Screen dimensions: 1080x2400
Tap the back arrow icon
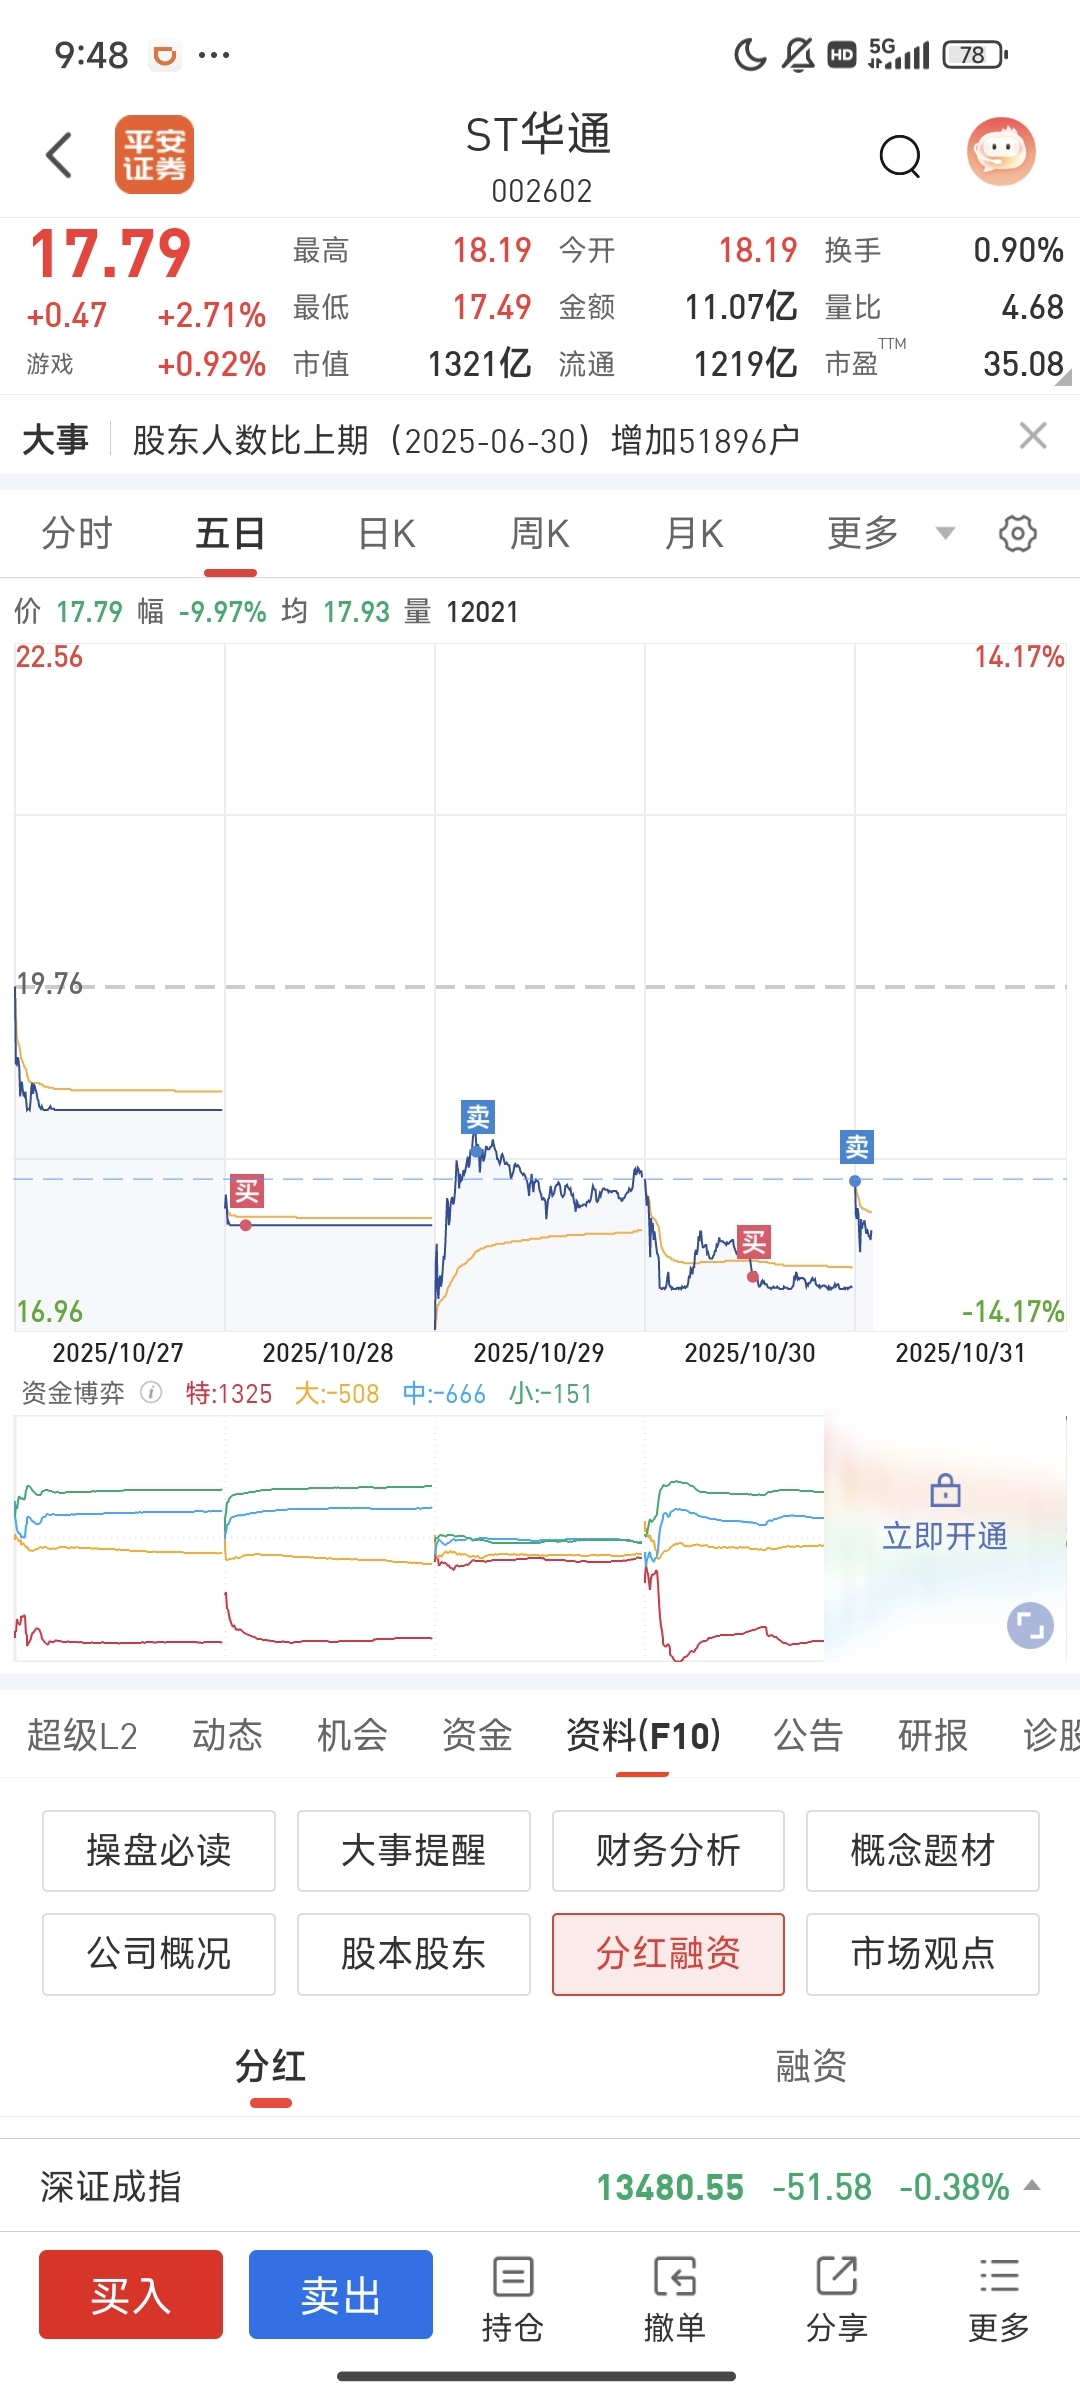point(60,155)
